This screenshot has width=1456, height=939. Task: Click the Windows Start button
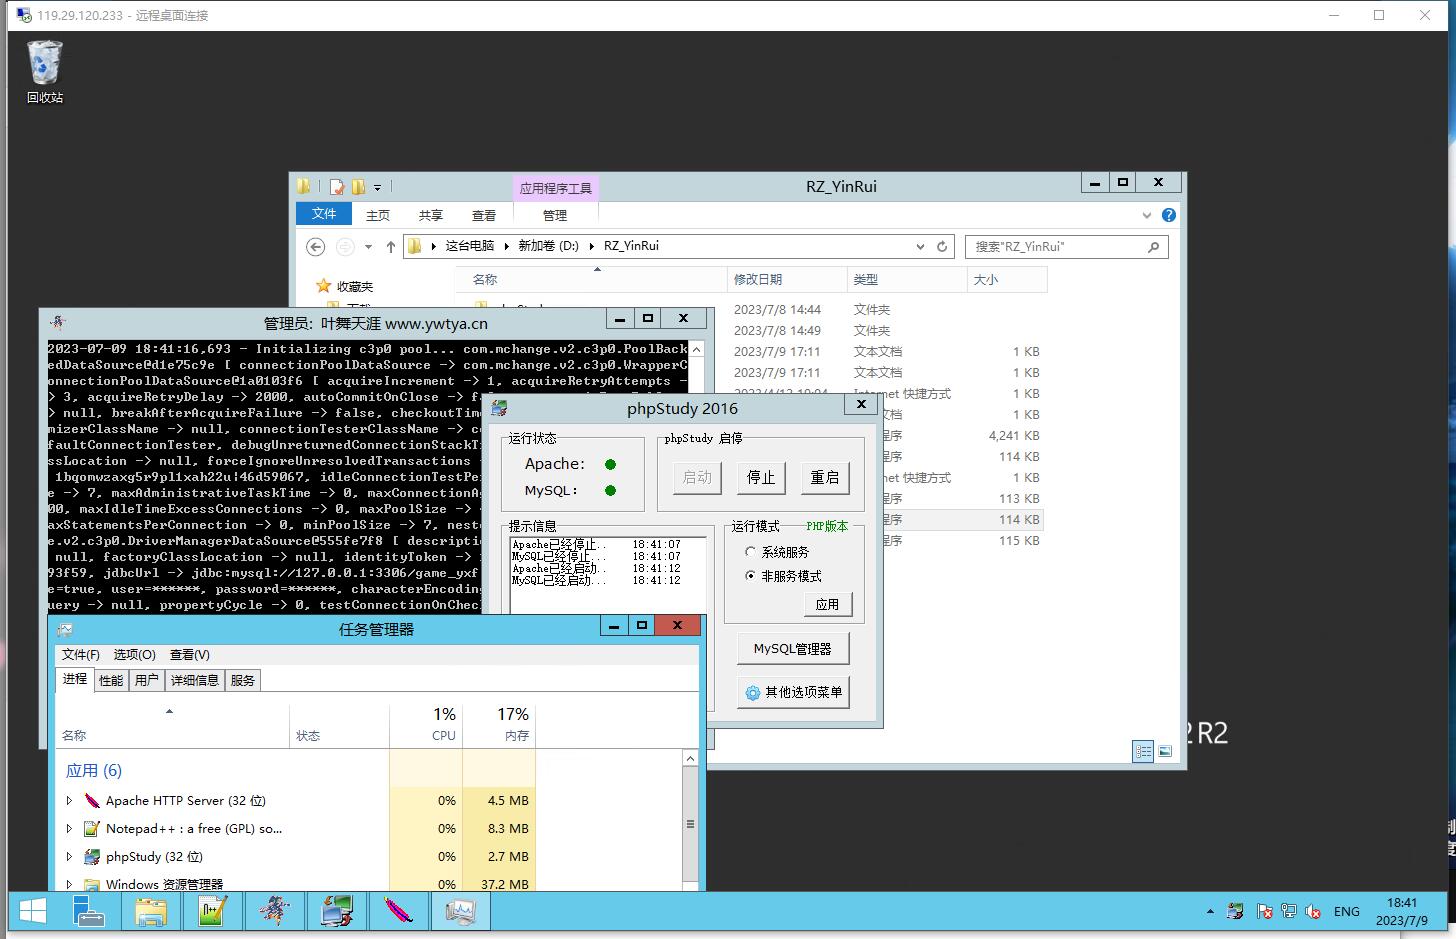pos(32,911)
